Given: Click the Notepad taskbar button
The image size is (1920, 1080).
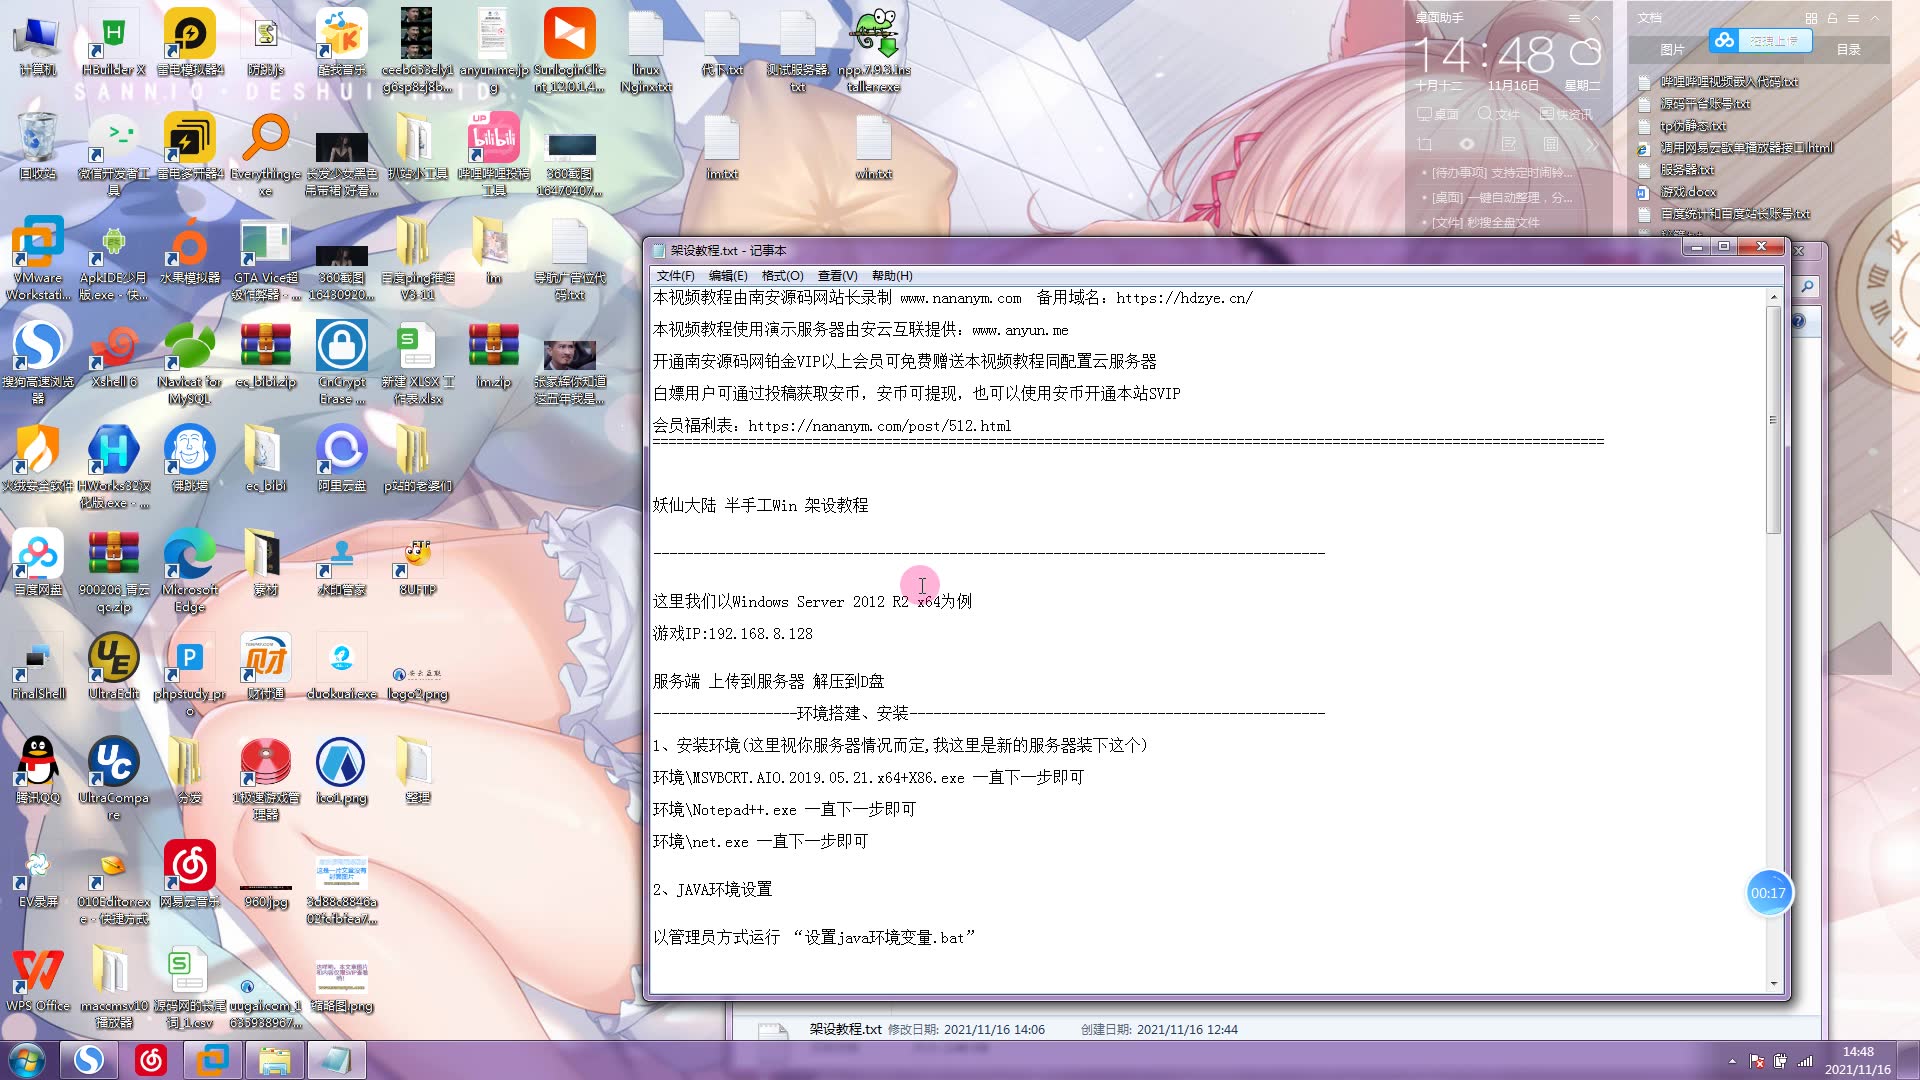Looking at the screenshot, I should [x=337, y=1060].
